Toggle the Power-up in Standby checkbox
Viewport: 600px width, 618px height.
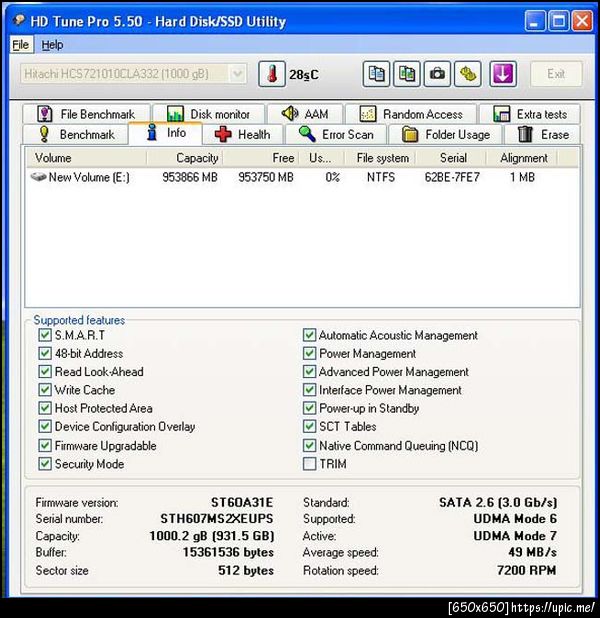click(309, 408)
